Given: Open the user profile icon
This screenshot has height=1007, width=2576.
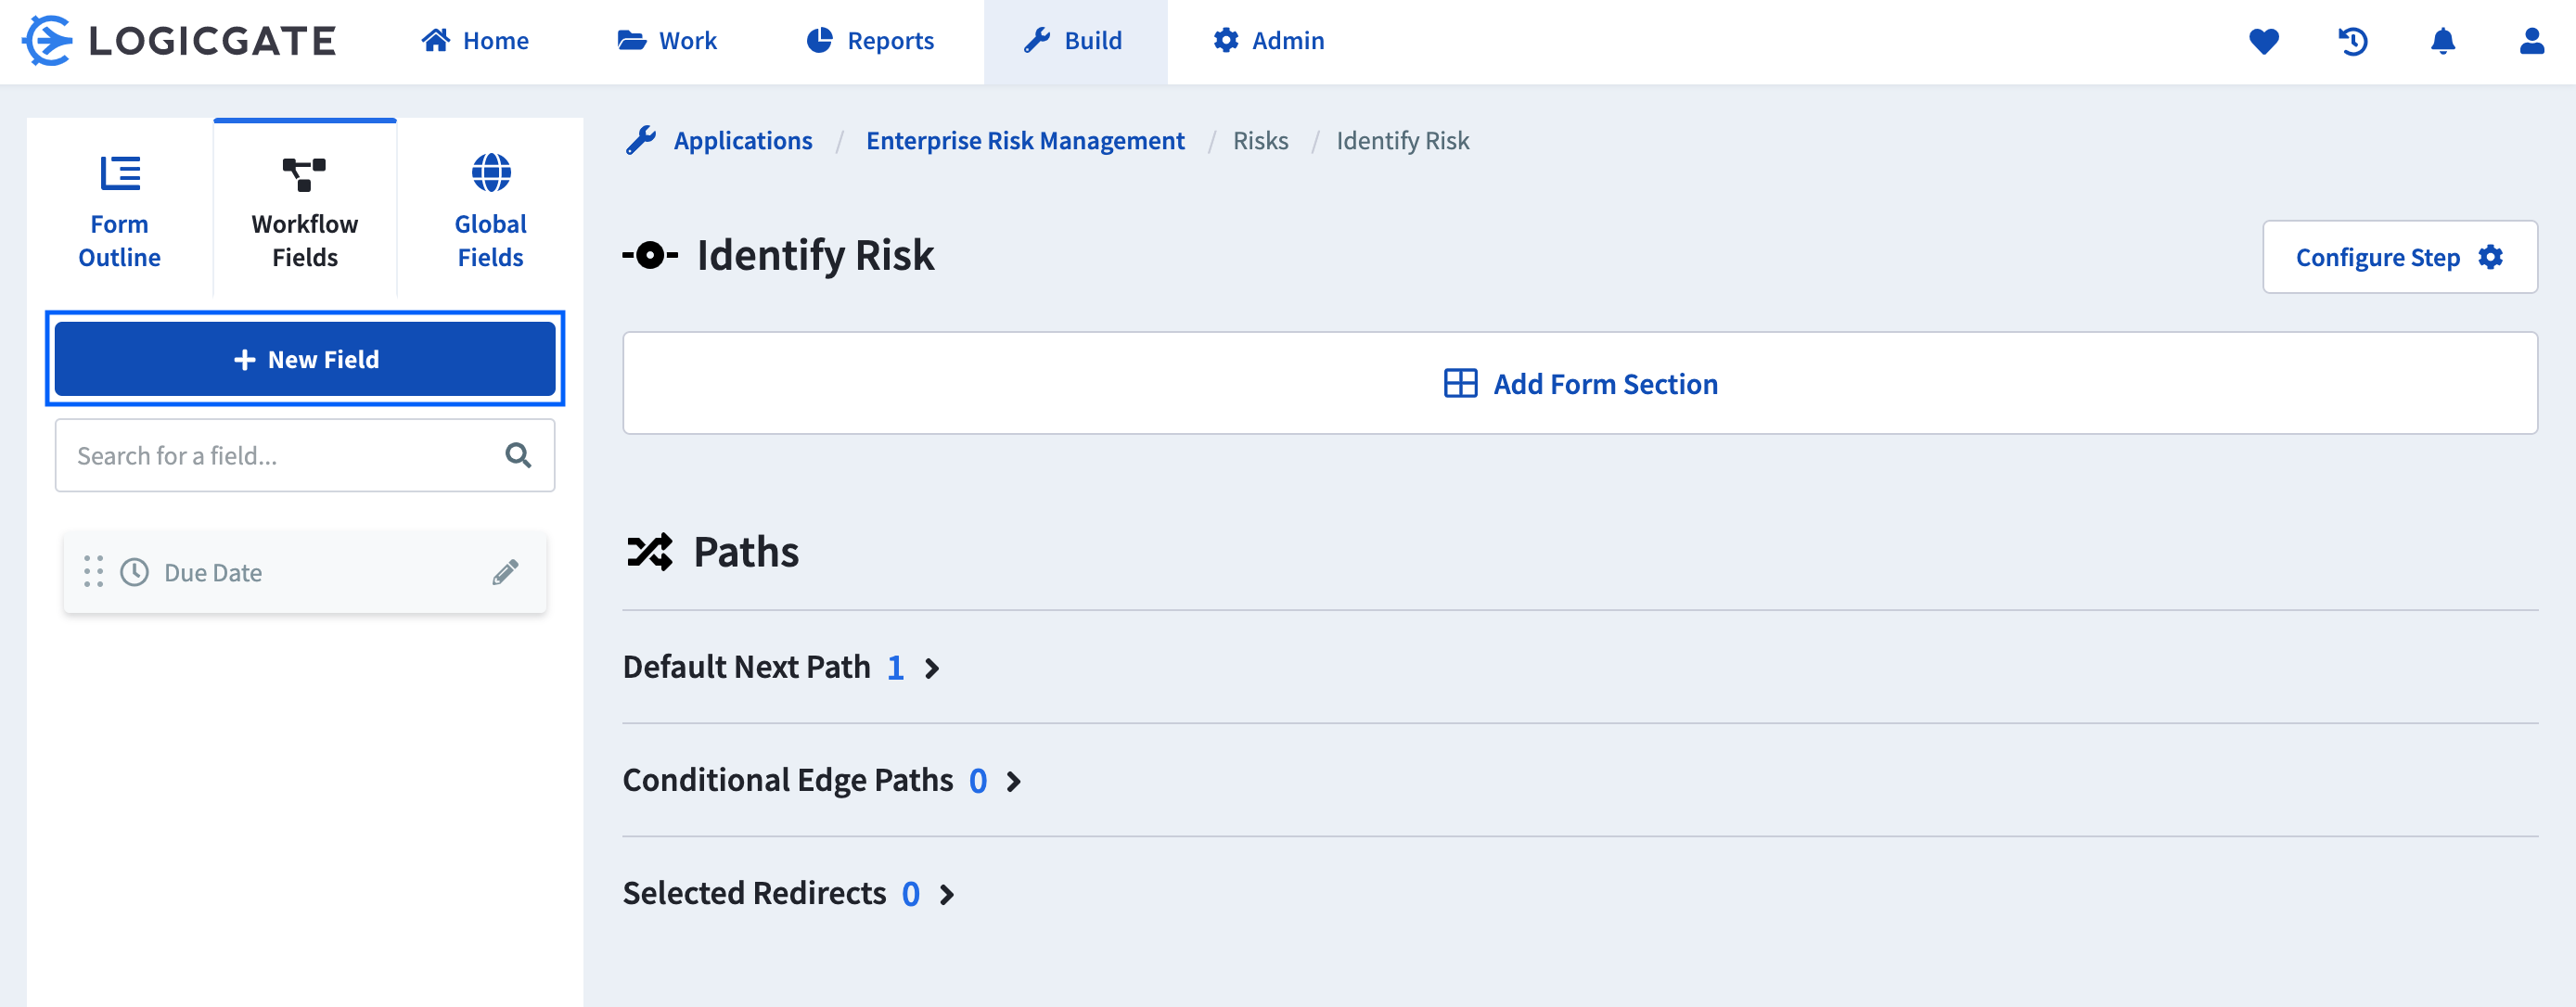Looking at the screenshot, I should tap(2532, 41).
